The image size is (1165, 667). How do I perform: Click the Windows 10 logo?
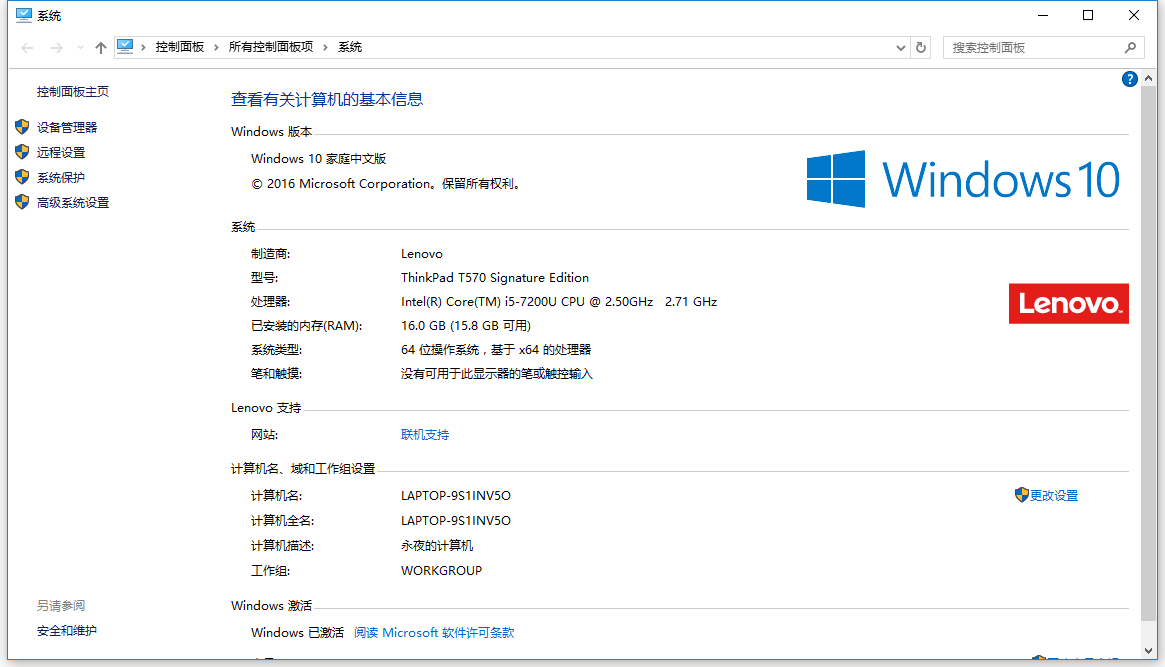tap(964, 179)
